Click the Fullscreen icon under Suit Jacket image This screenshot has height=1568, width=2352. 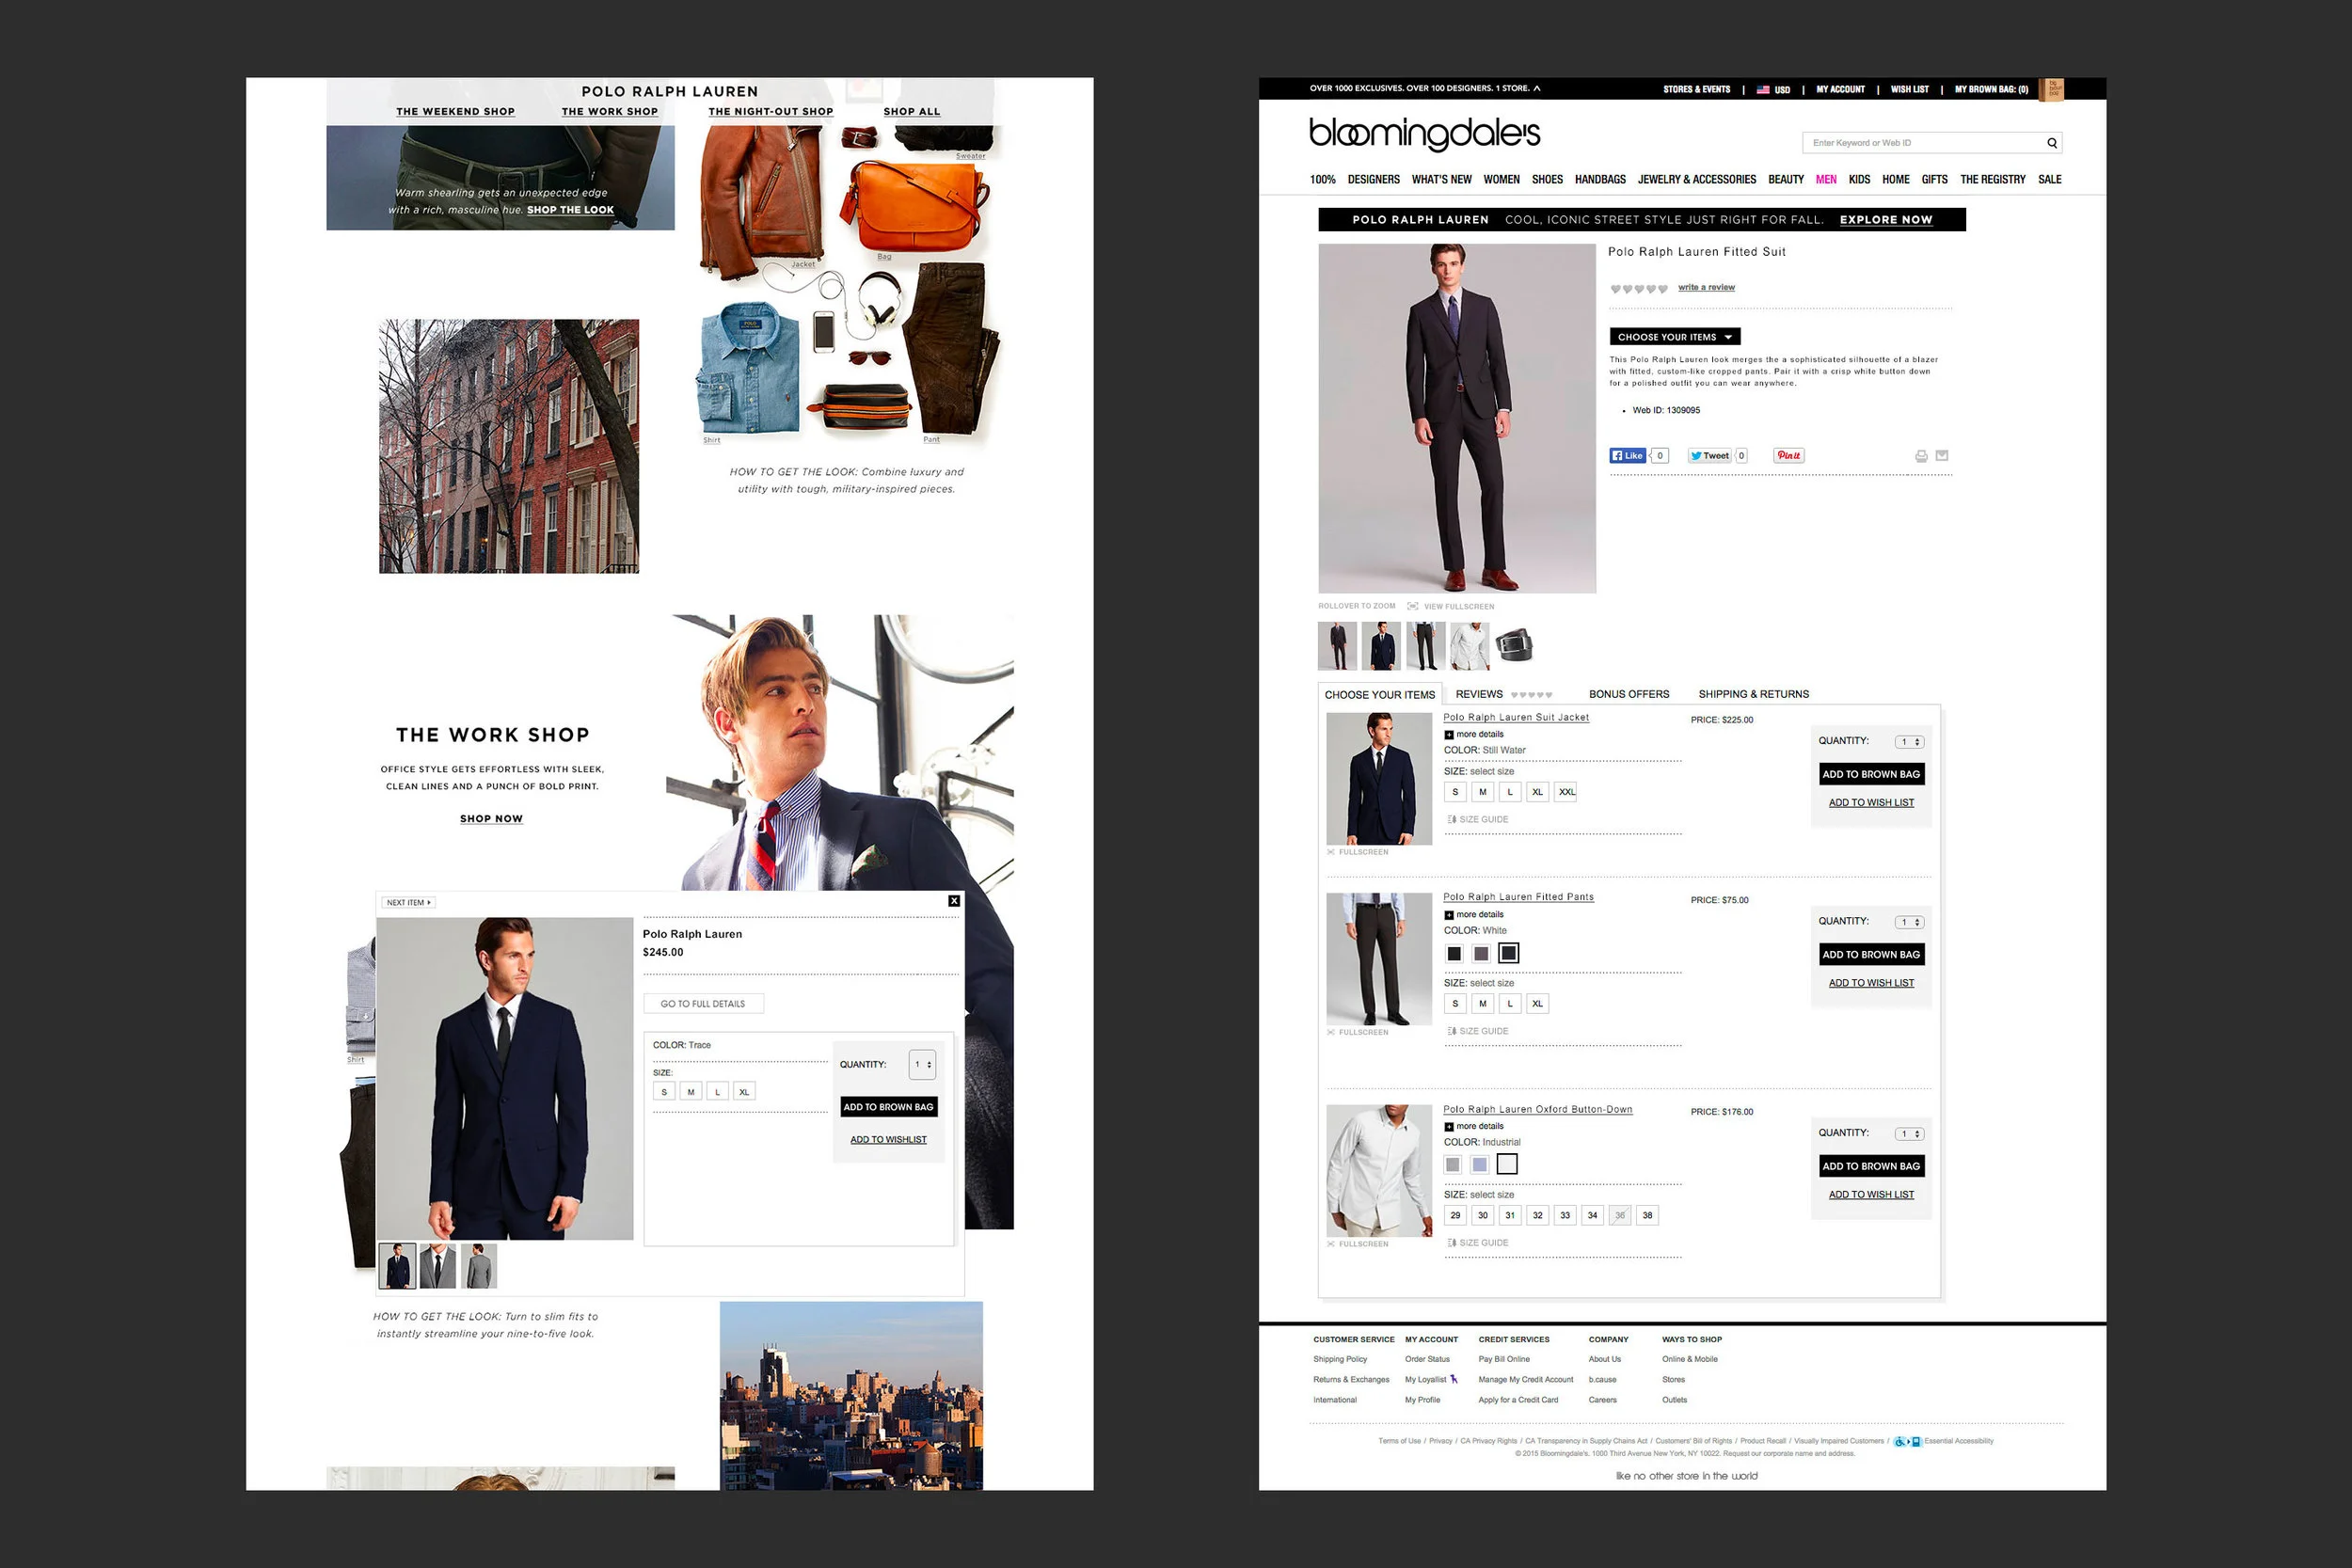[1331, 852]
